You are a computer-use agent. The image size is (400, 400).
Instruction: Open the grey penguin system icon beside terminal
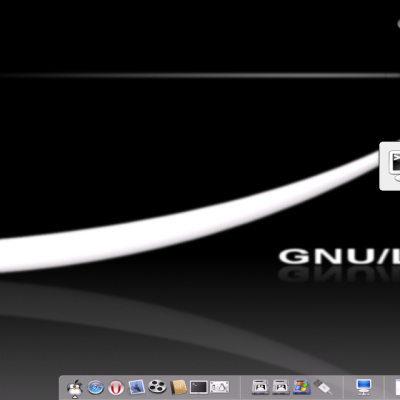click(219, 387)
